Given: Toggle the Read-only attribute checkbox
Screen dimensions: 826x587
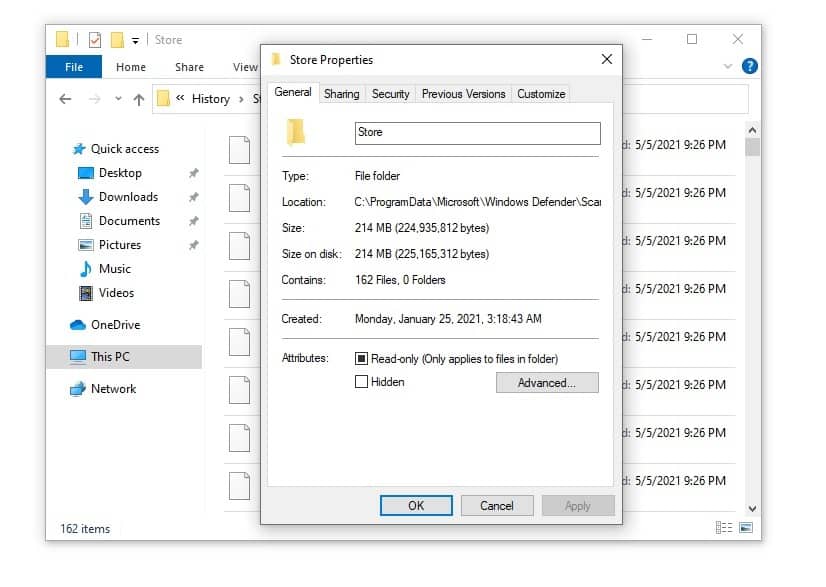Looking at the screenshot, I should 361,358.
